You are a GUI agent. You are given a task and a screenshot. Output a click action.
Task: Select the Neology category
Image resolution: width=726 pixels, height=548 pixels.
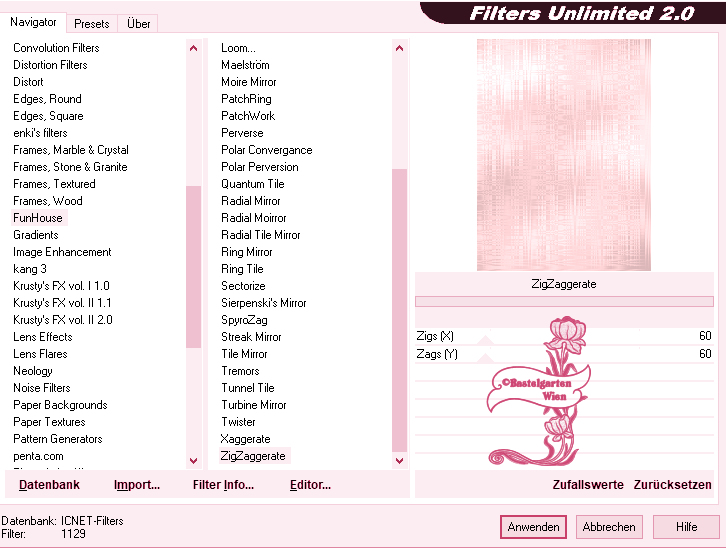tap(33, 371)
